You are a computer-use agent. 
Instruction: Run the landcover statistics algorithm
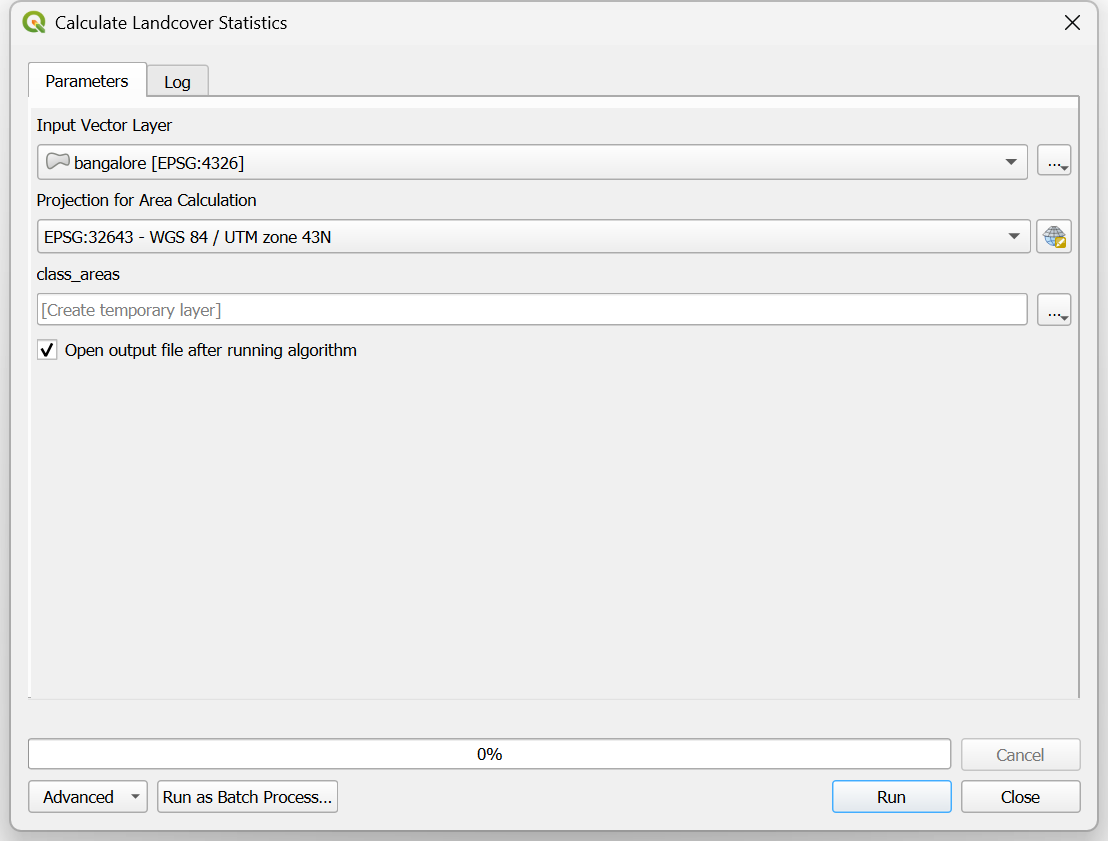point(891,797)
